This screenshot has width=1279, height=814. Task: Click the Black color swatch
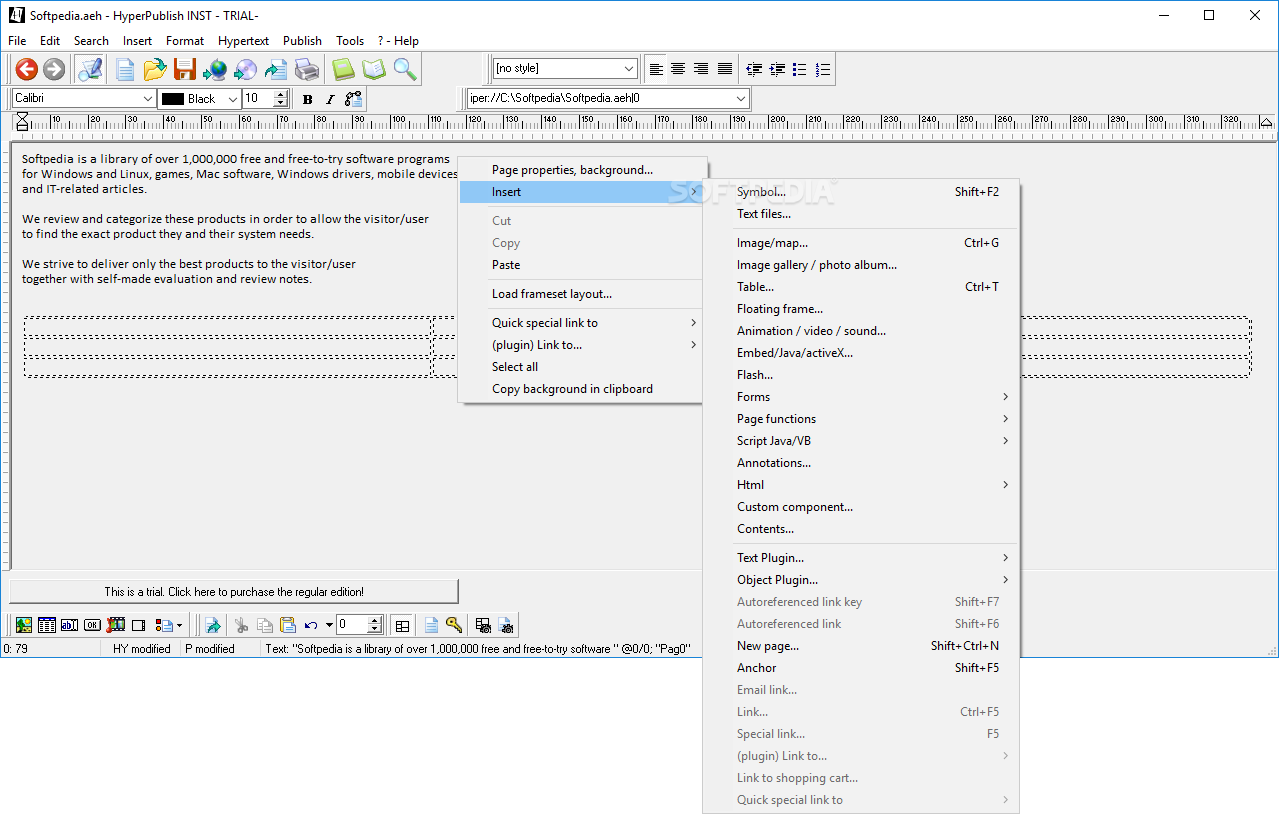173,99
